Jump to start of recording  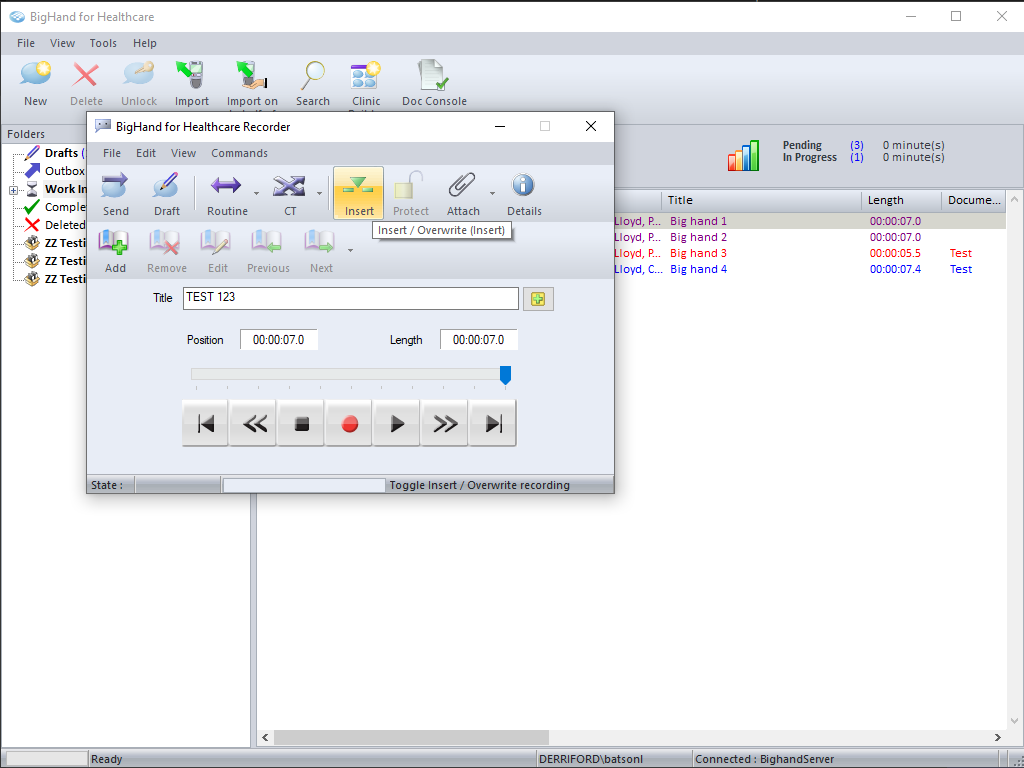(x=205, y=424)
